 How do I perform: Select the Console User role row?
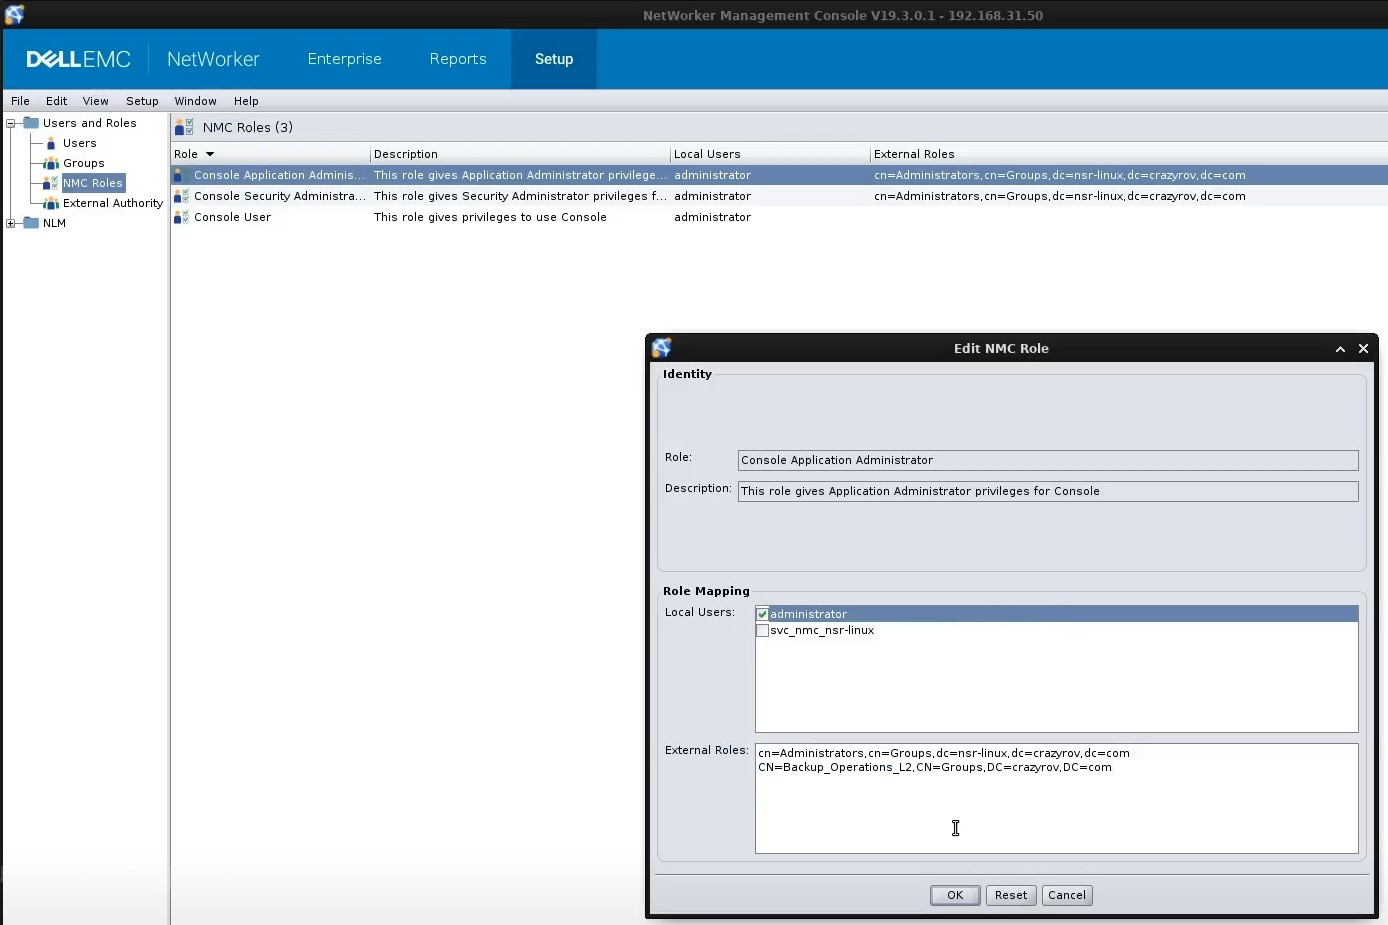779,217
